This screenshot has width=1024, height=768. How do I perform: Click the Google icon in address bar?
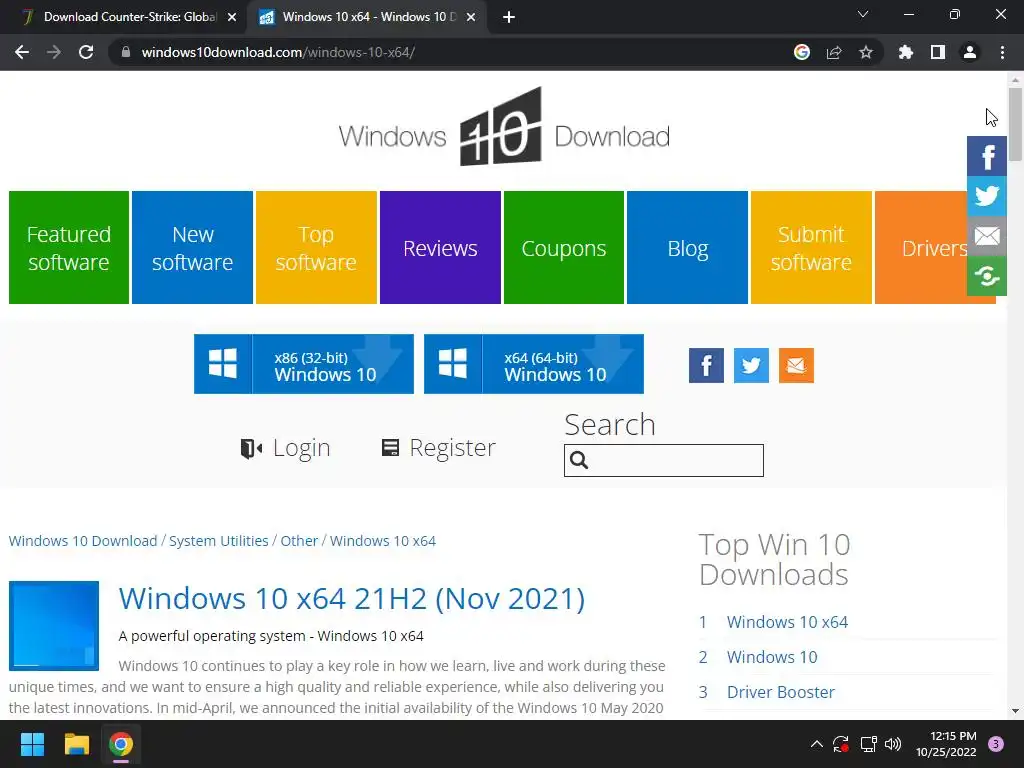pyautogui.click(x=802, y=52)
